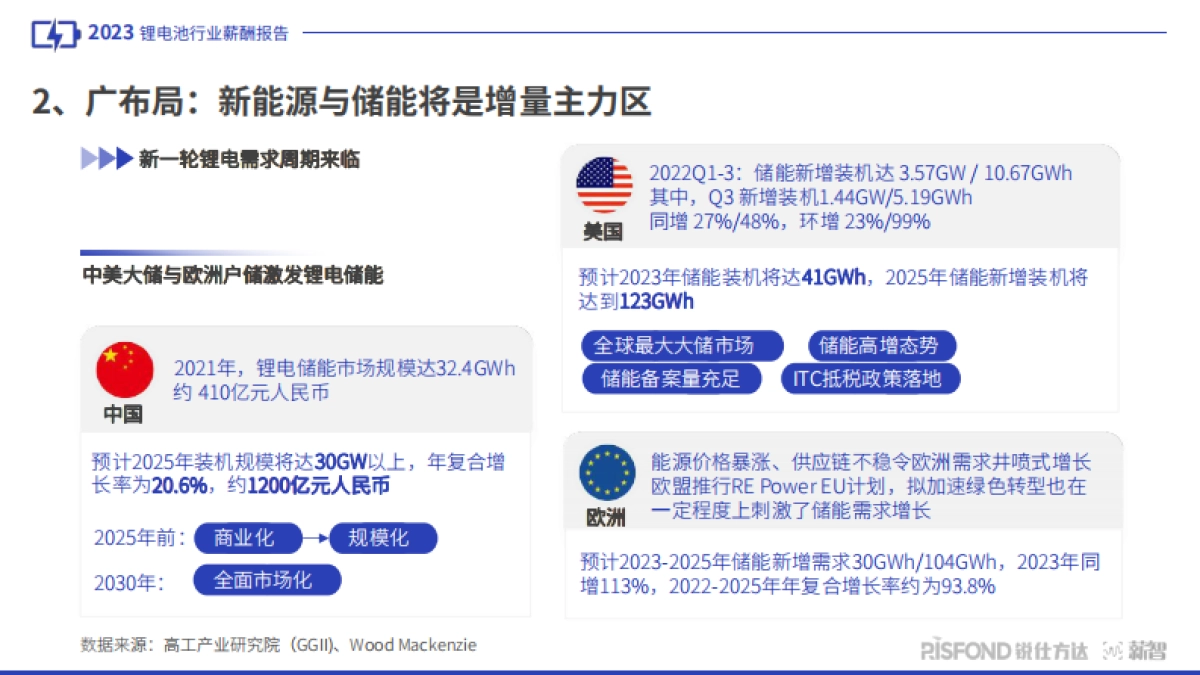Click the triple arrow icon before 新一轮锂电需求周期来临

click(106, 159)
